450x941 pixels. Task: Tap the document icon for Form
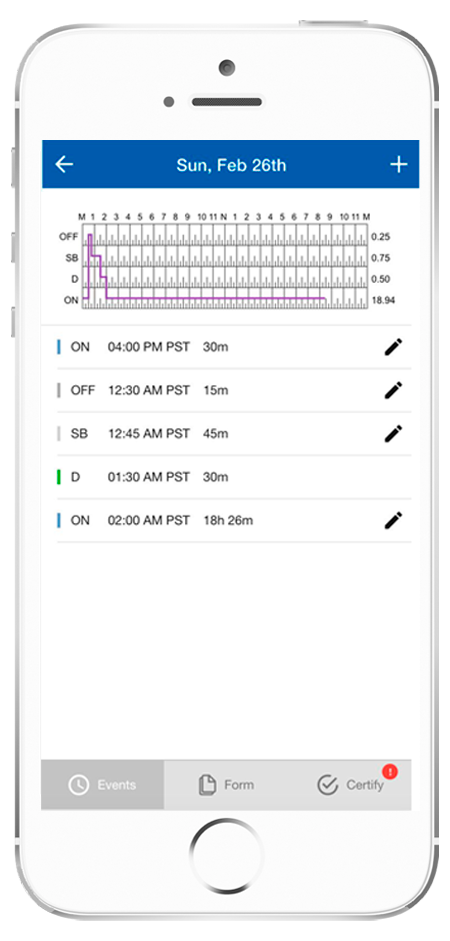pyautogui.click(x=208, y=785)
